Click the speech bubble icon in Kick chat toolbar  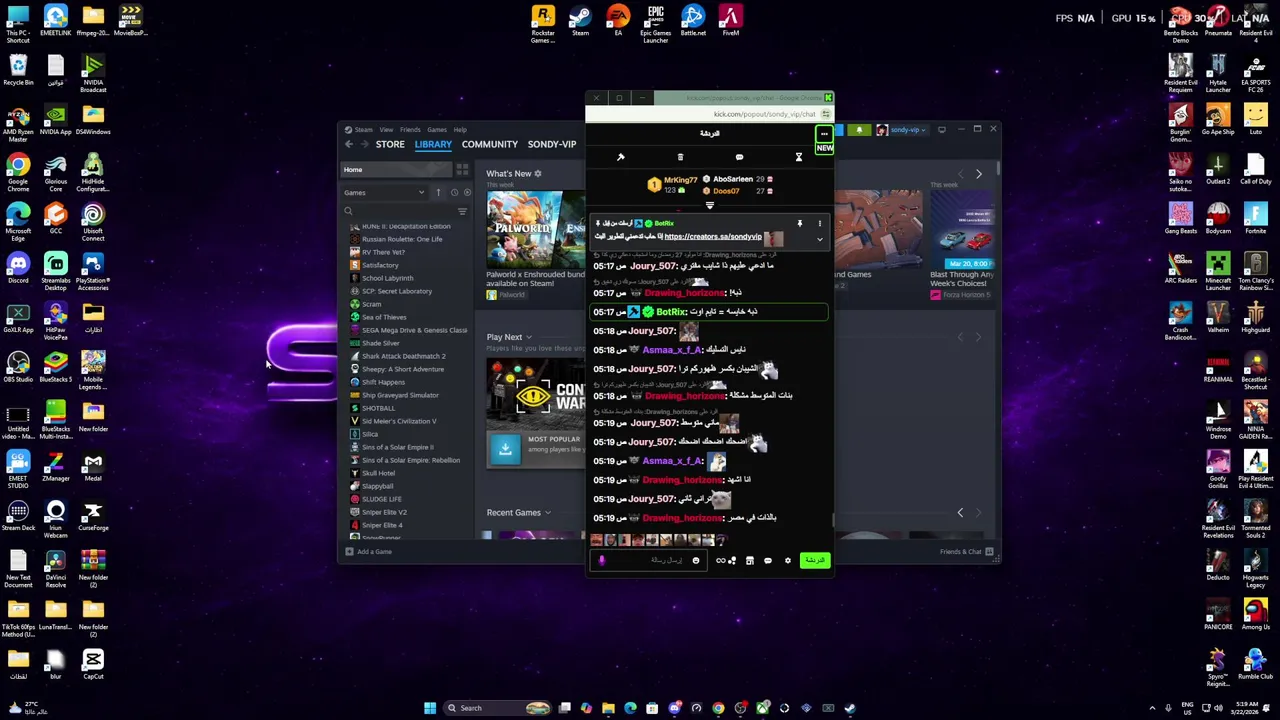[x=739, y=157]
